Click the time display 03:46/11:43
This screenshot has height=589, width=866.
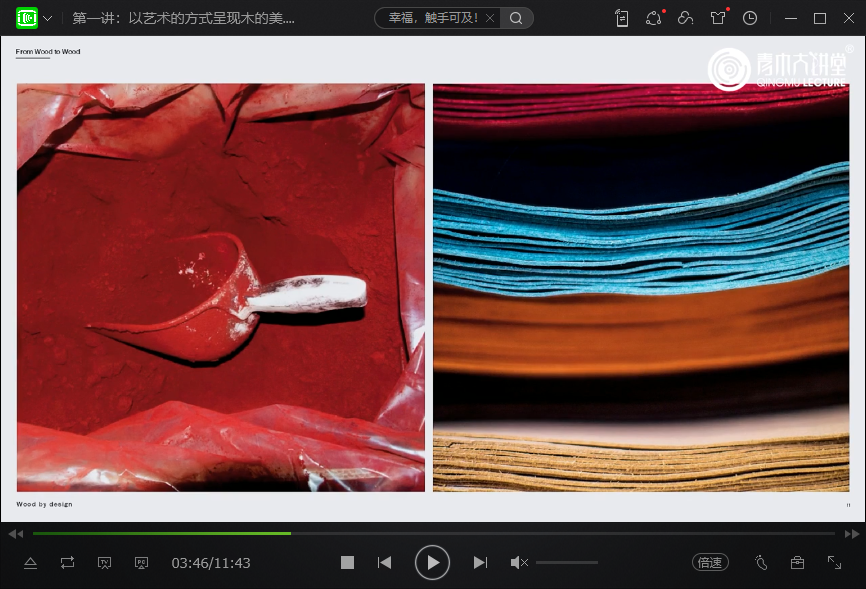pyautogui.click(x=211, y=563)
